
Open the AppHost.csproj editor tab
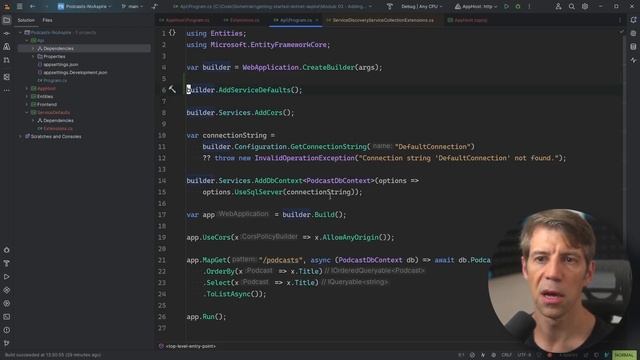(x=467, y=20)
